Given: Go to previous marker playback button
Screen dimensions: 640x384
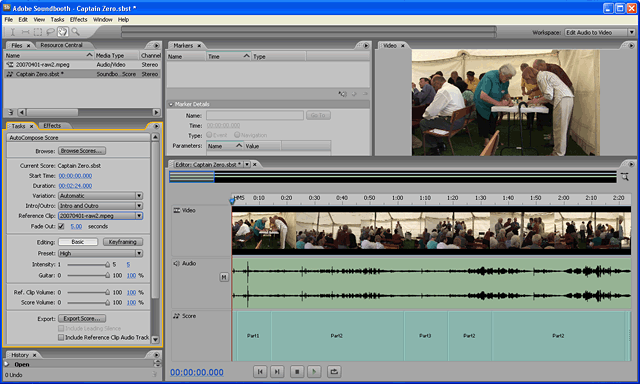Looking at the screenshot, I should 260,372.
